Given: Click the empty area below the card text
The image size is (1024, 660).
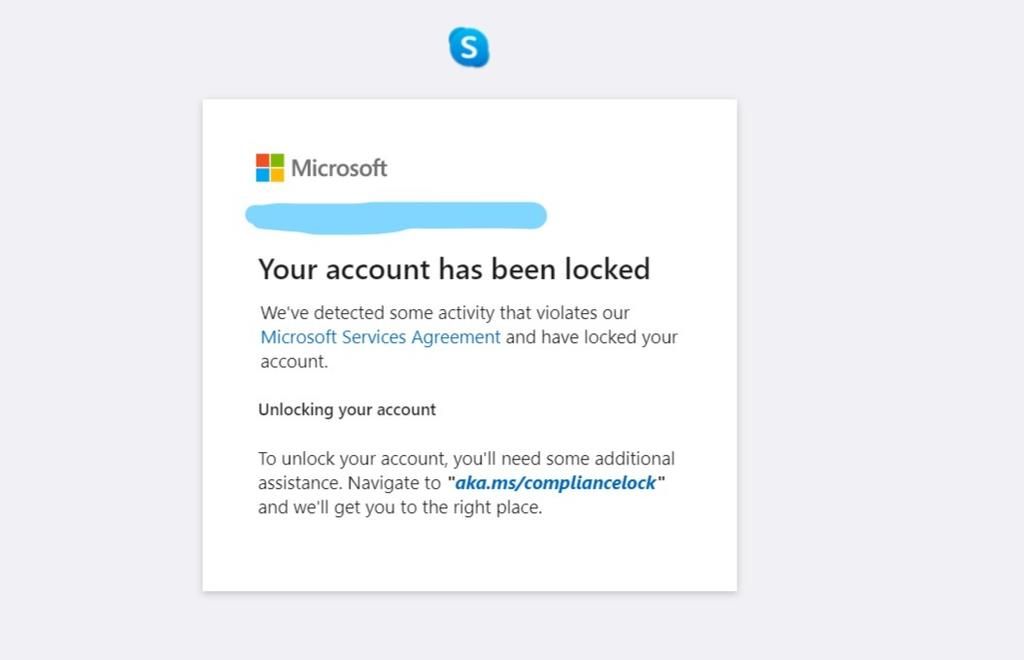Looking at the screenshot, I should pyautogui.click(x=470, y=555).
